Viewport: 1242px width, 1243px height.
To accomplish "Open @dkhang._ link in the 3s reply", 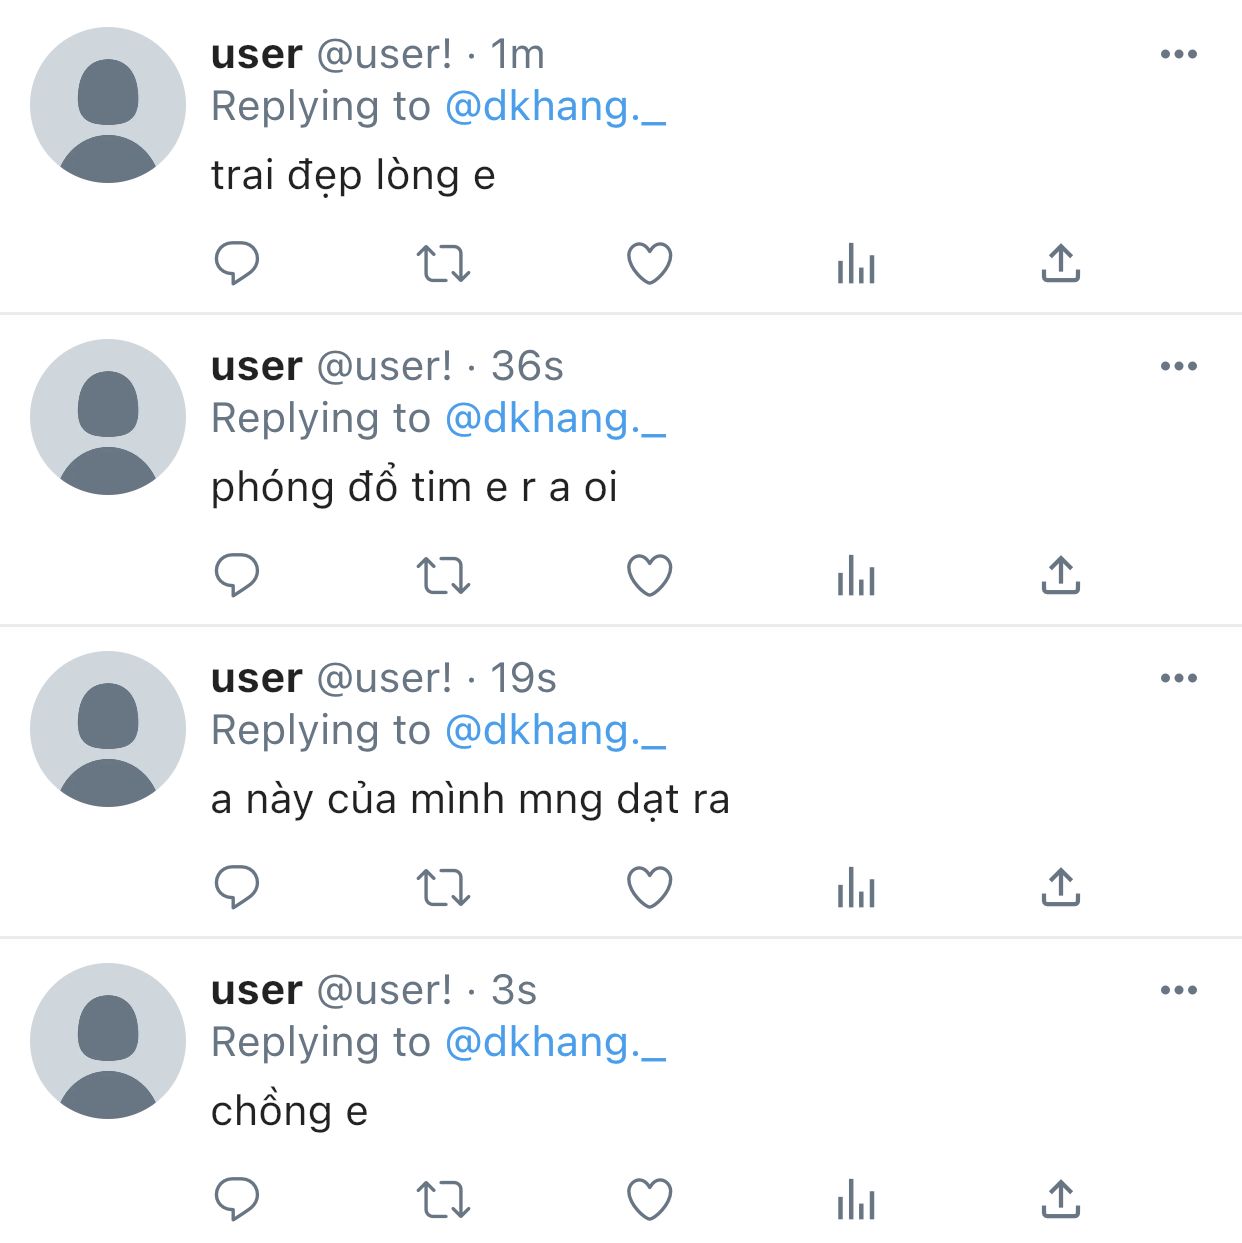I will tap(555, 1042).
